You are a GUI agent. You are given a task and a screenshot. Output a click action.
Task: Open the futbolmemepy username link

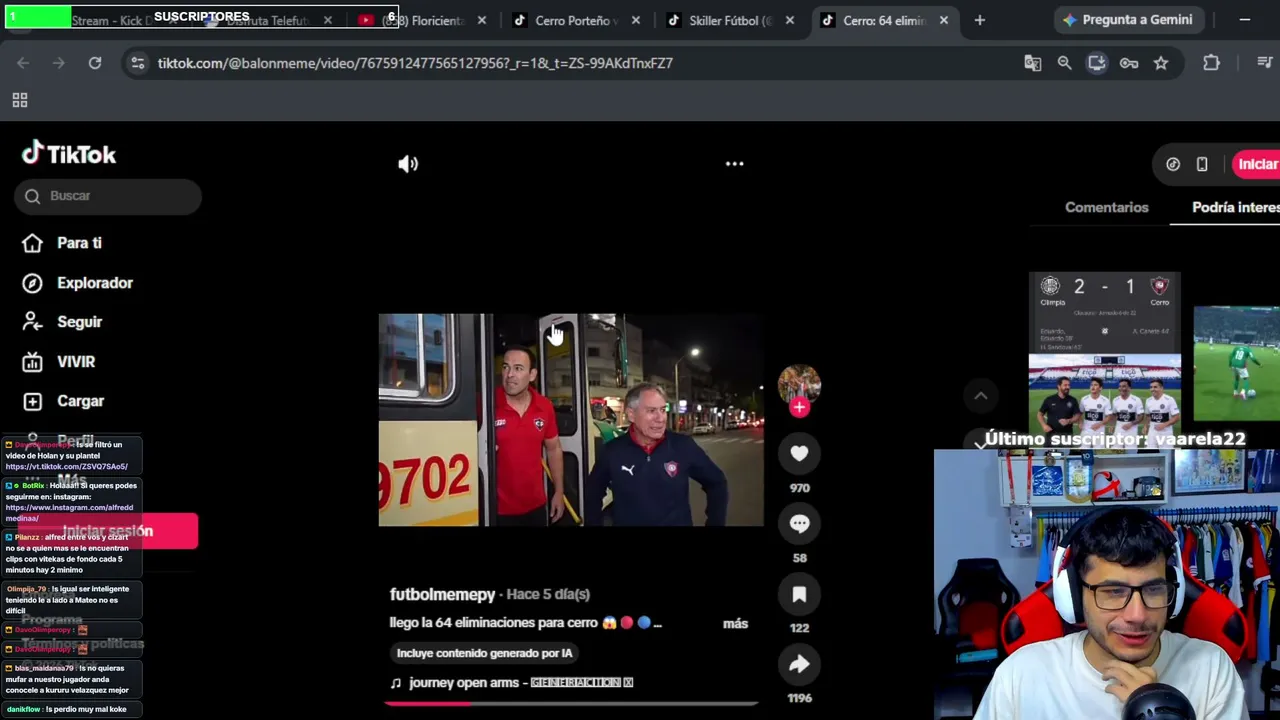click(x=442, y=594)
